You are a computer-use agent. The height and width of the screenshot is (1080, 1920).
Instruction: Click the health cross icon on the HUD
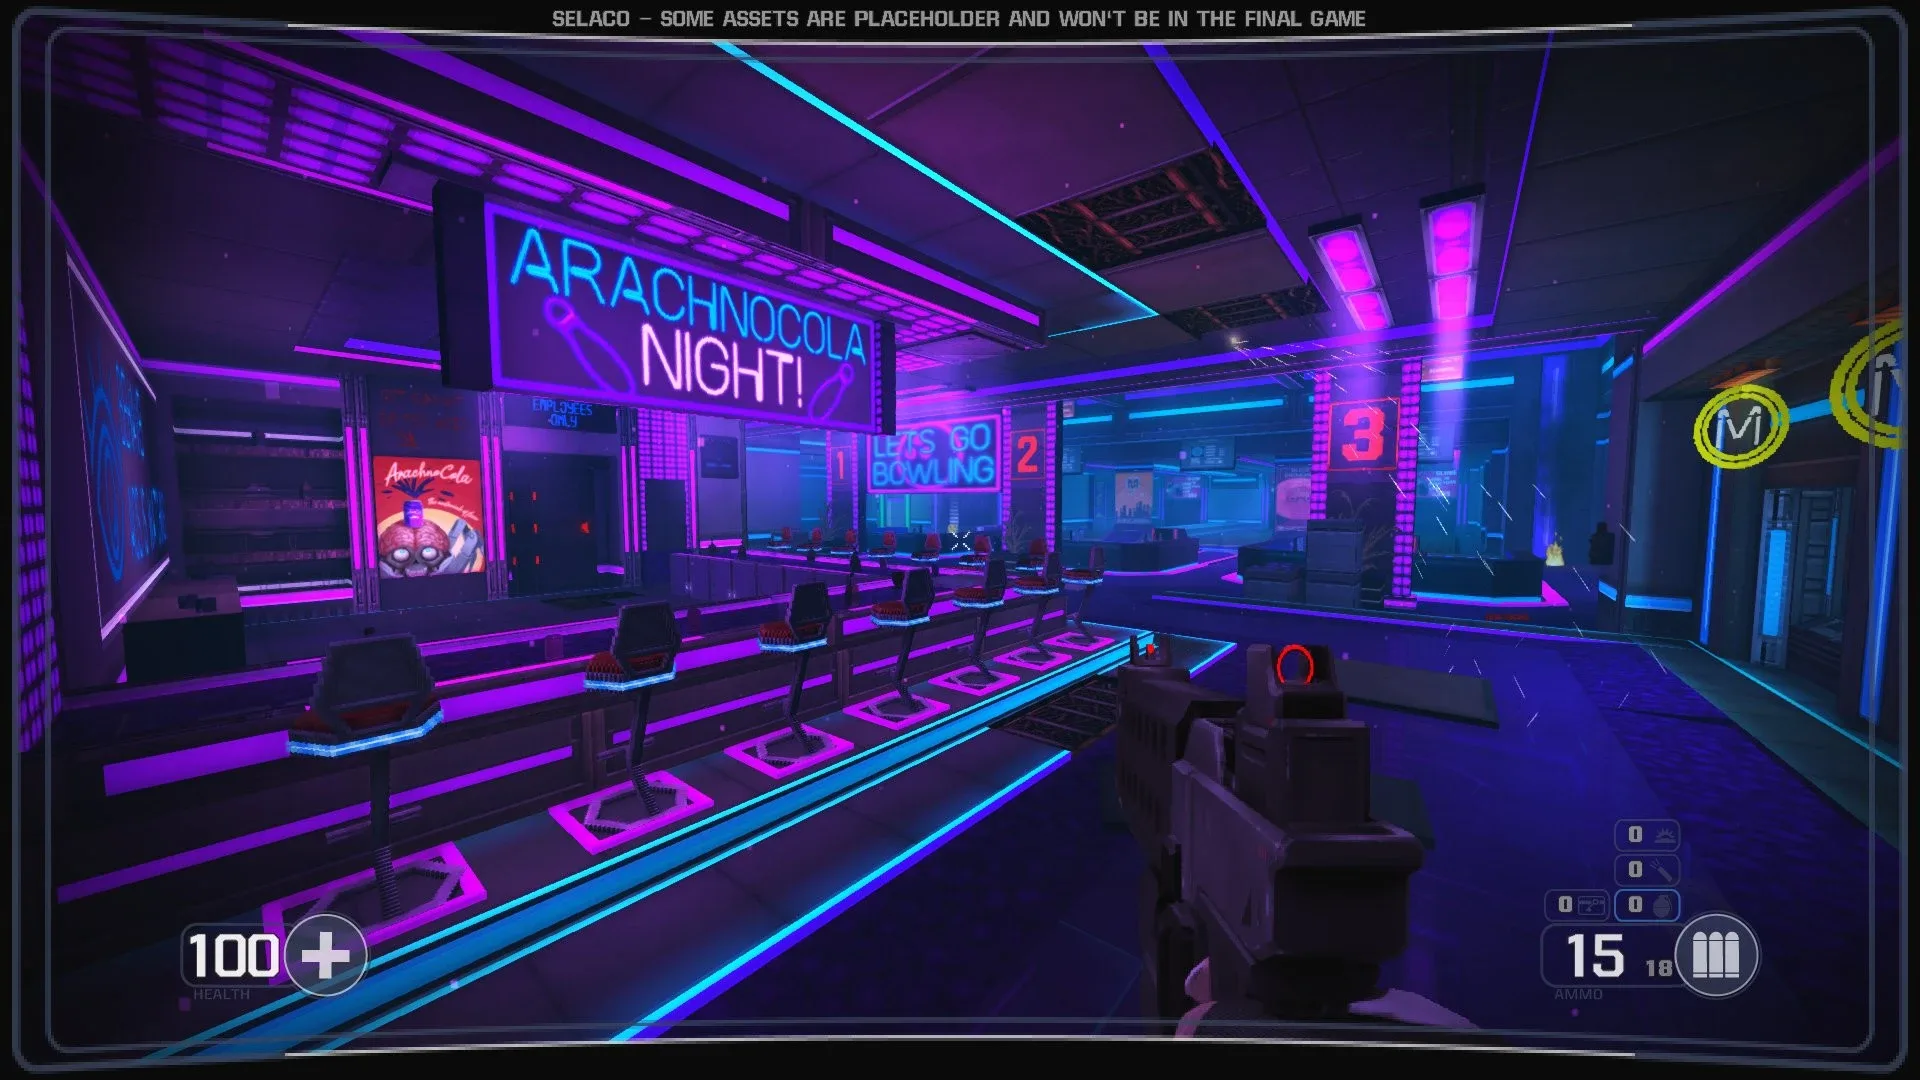327,956
